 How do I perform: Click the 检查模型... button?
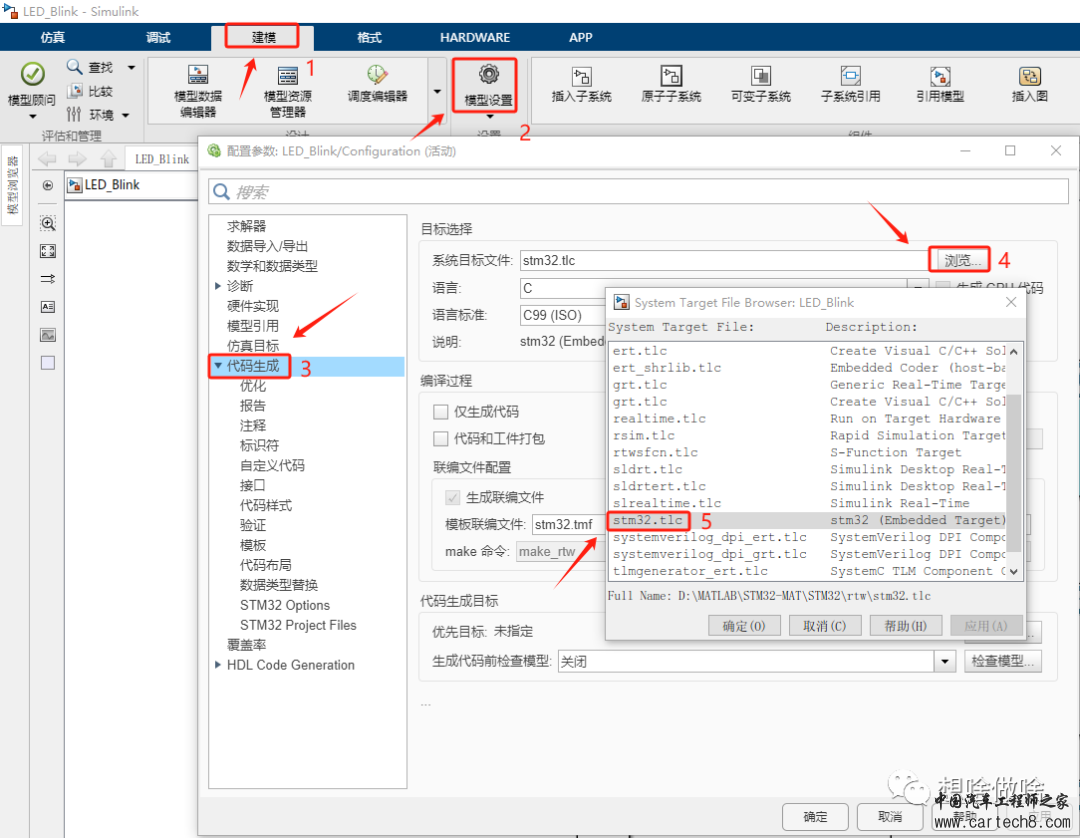pyautogui.click(x=1003, y=662)
